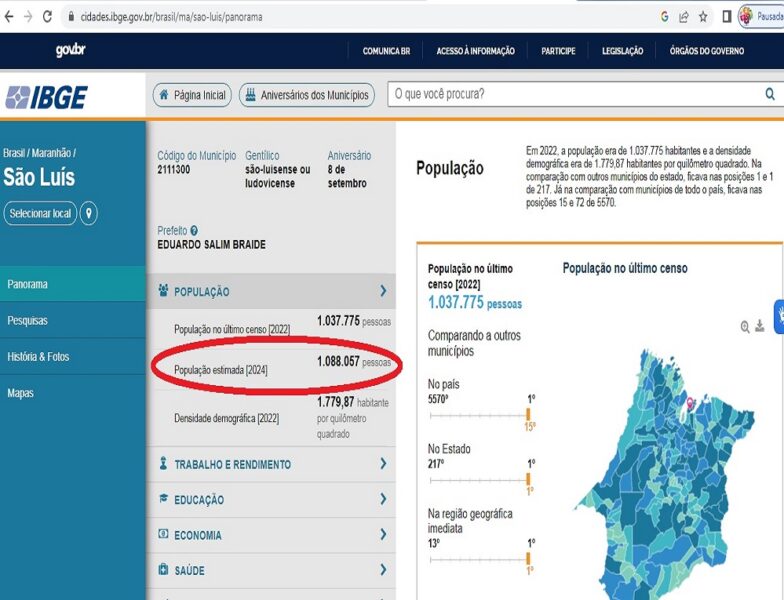The height and width of the screenshot is (600, 784).
Task: Open the Mapas sidebar item
Action: (x=72, y=393)
